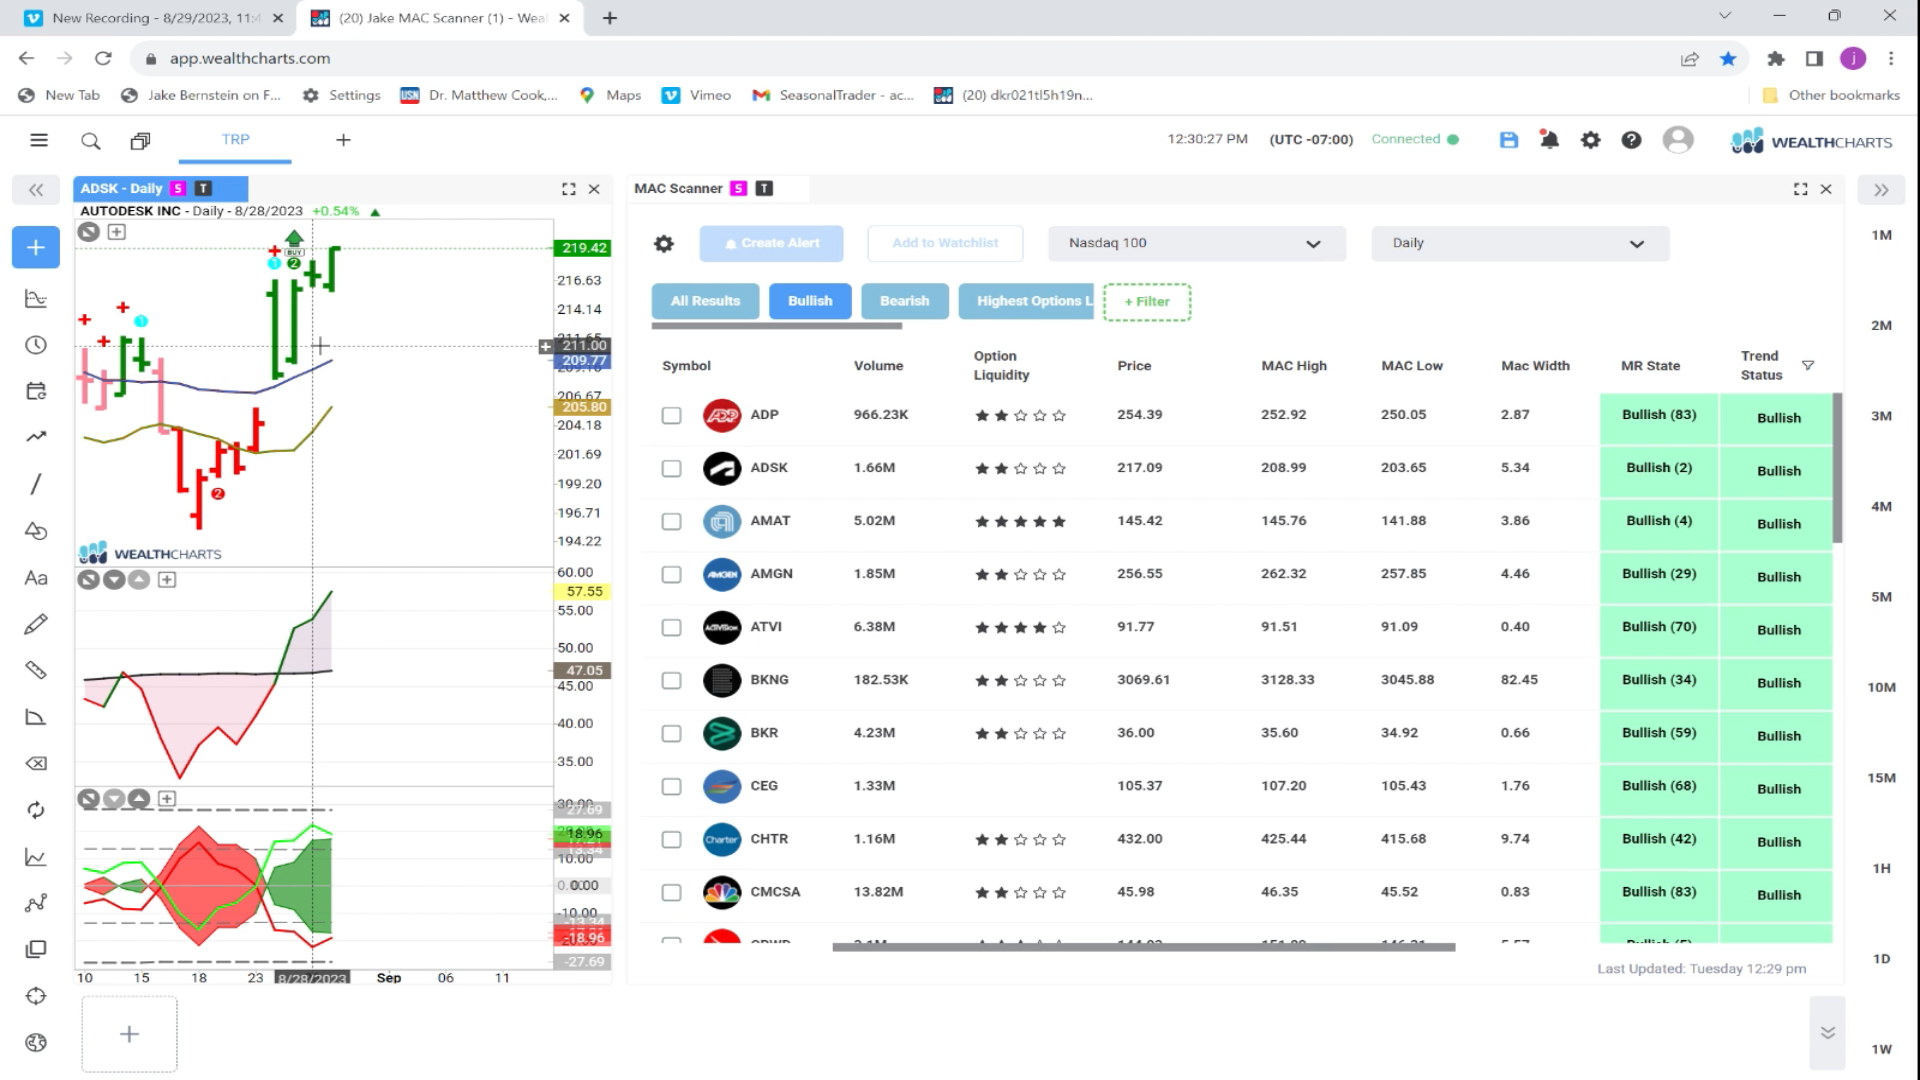Open the indicators chart icon in sidebar
The width and height of the screenshot is (1920, 1080).
tap(36, 298)
